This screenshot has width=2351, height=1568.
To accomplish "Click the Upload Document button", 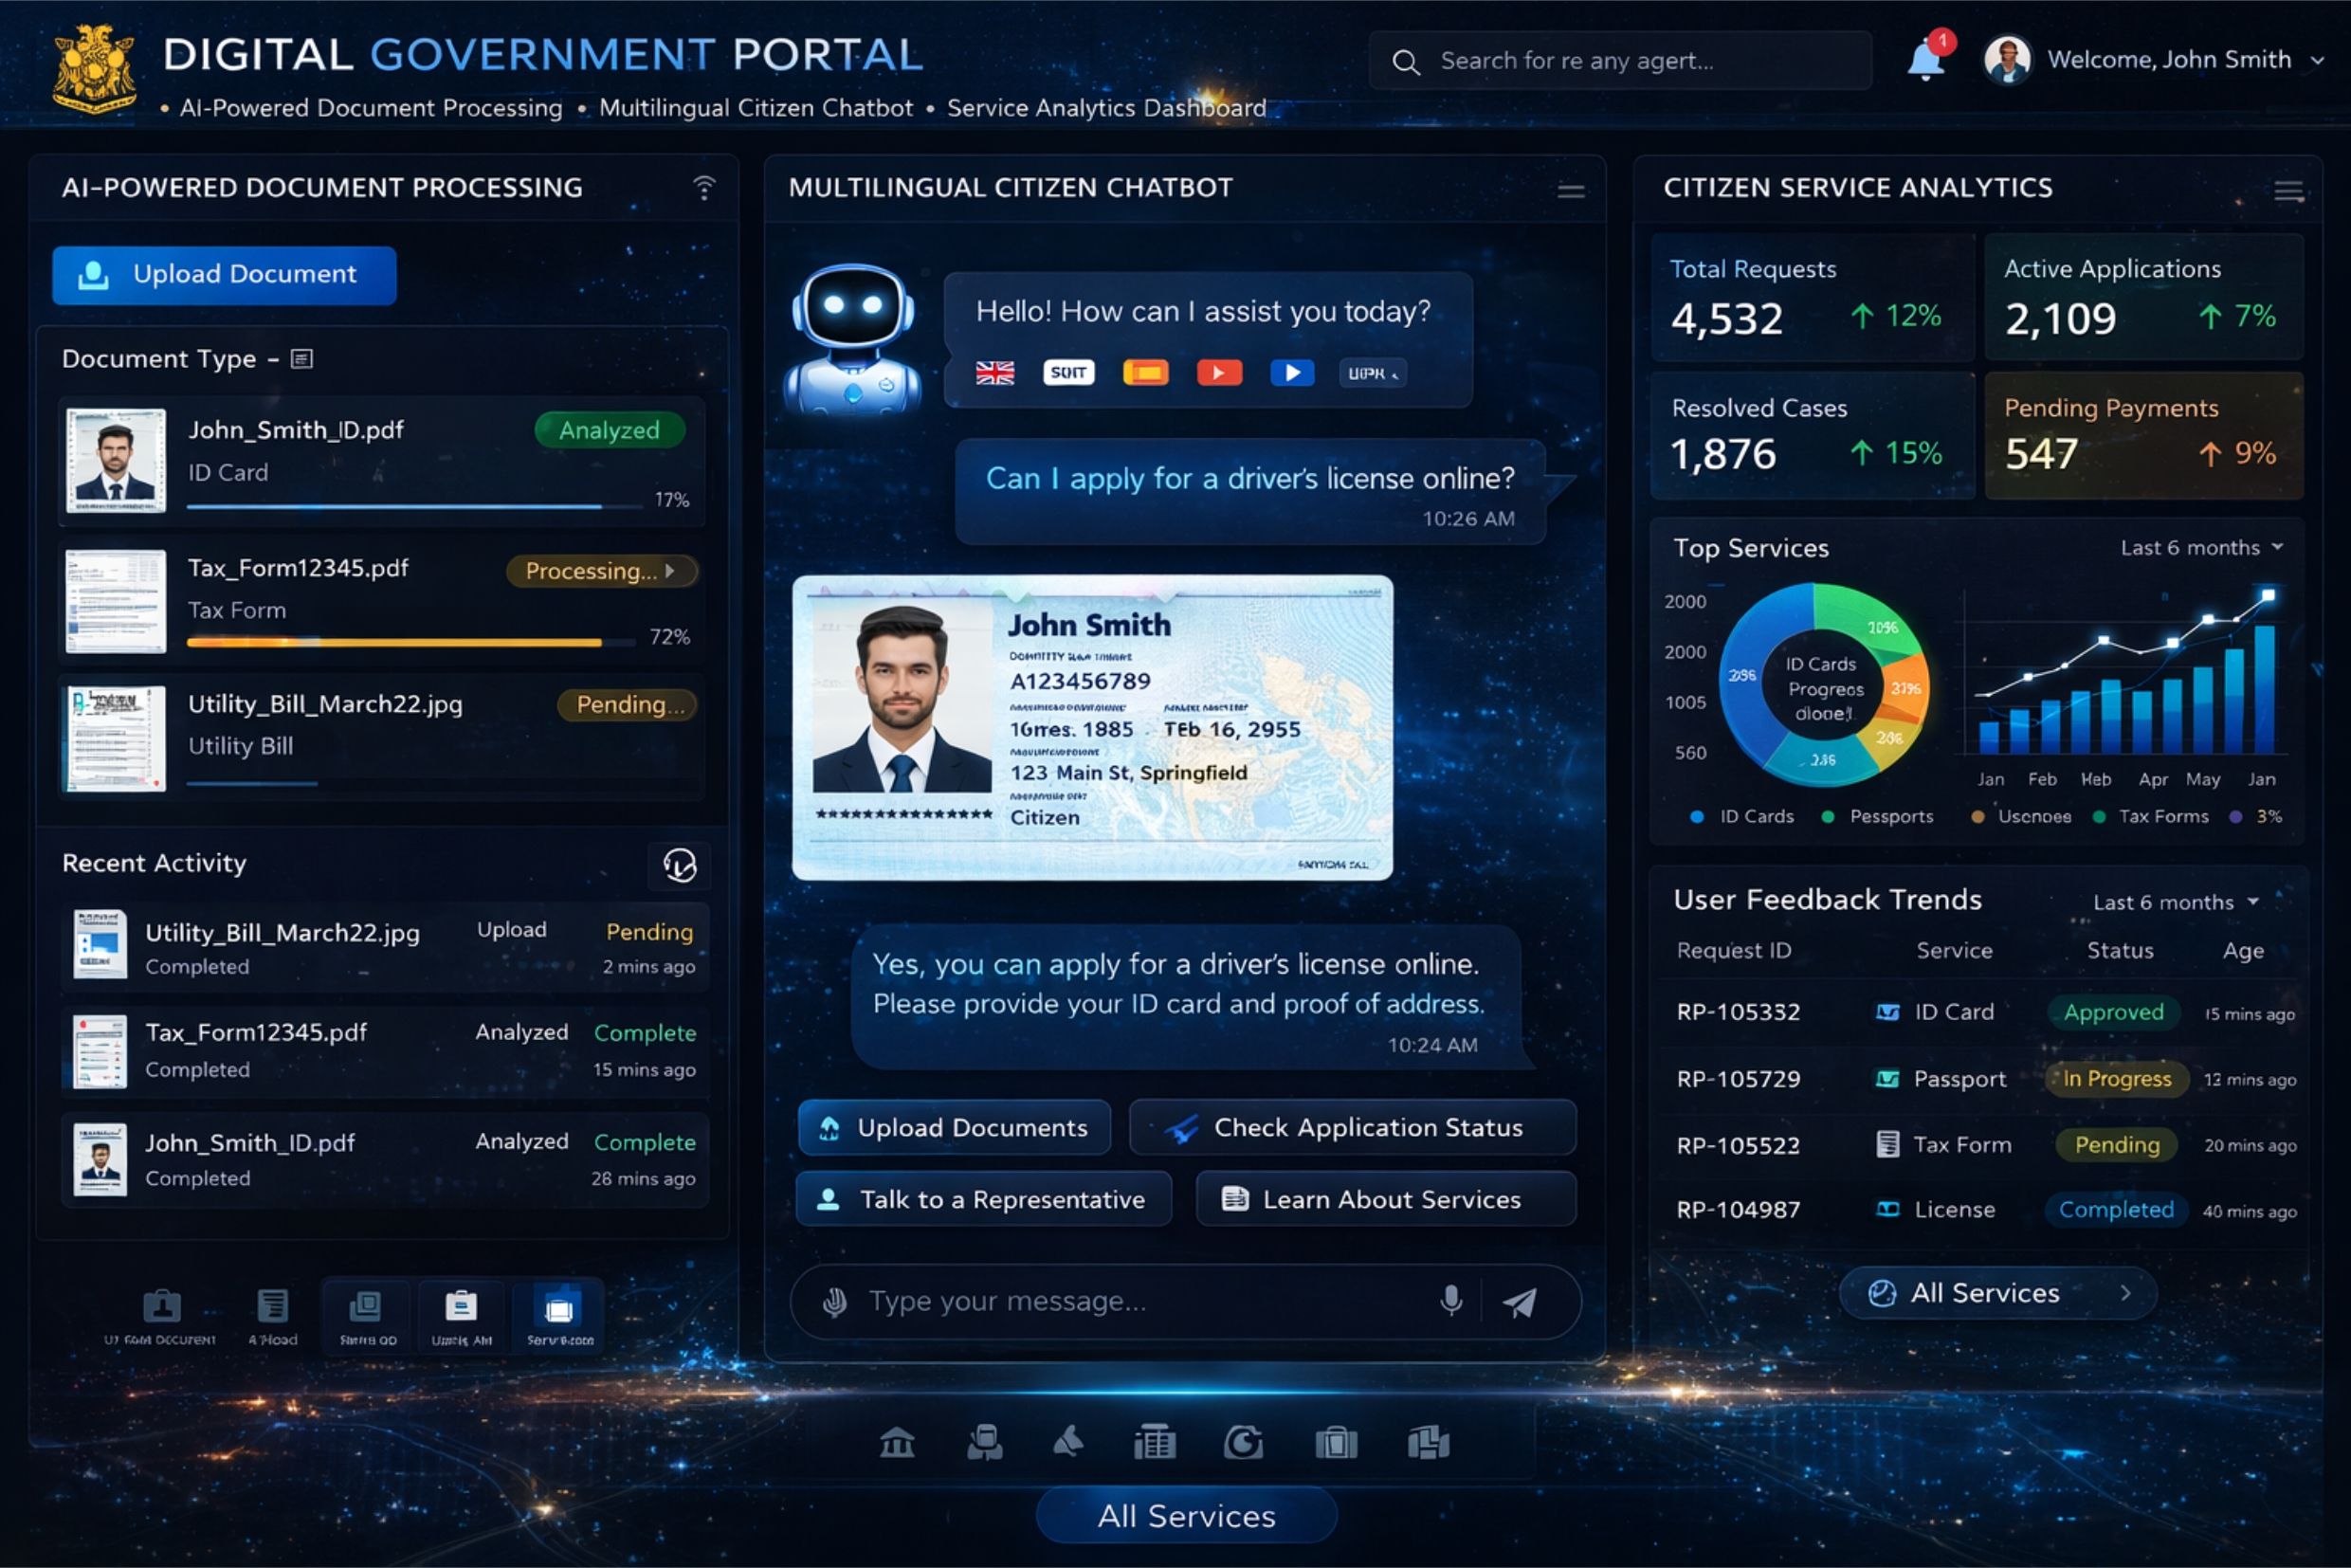I will pyautogui.click(x=224, y=275).
